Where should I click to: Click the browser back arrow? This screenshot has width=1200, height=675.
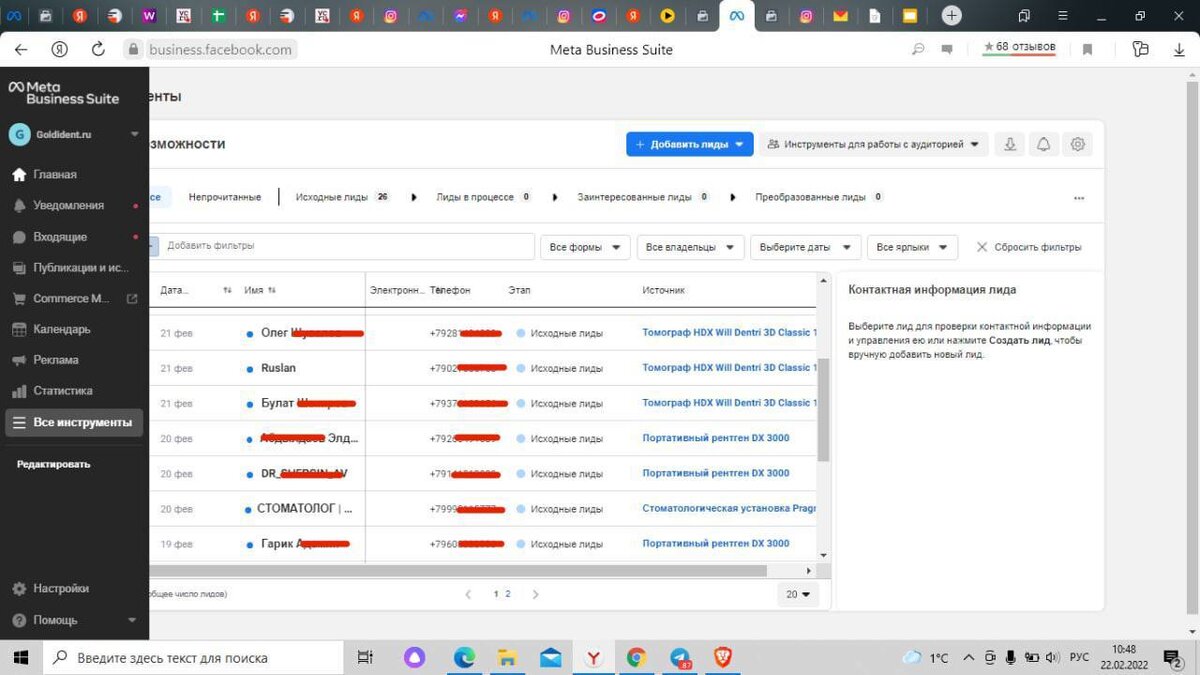point(21,49)
